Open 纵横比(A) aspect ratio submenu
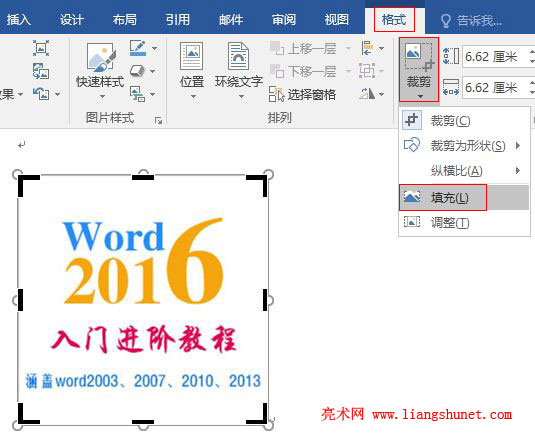 [x=465, y=171]
